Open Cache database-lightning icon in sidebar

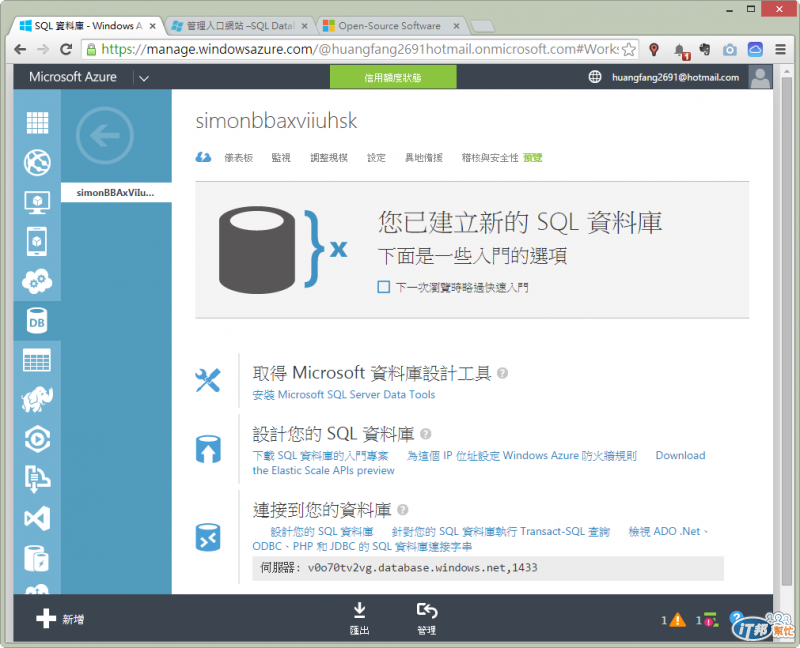pyautogui.click(x=37, y=559)
